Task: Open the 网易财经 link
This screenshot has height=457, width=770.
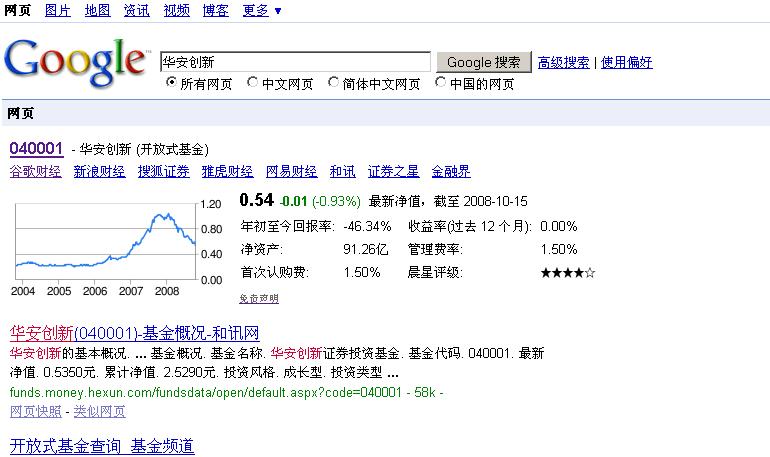Action: coord(291,171)
